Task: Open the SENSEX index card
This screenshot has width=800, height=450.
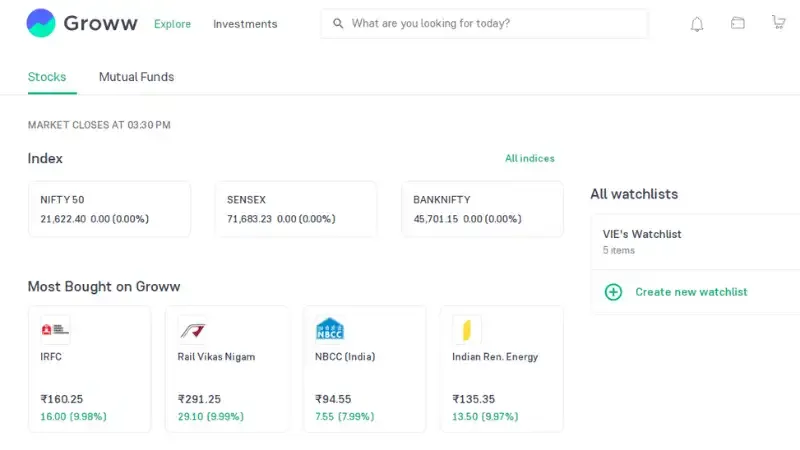Action: click(x=296, y=209)
